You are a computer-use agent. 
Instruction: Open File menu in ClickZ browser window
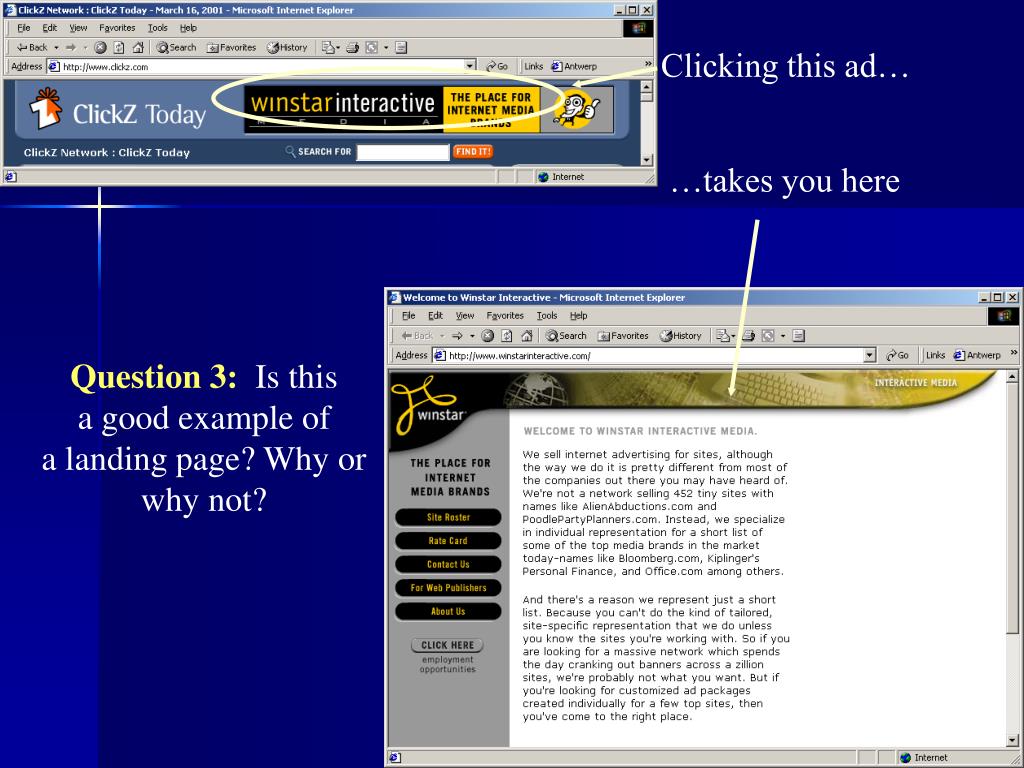pyautogui.click(x=24, y=28)
